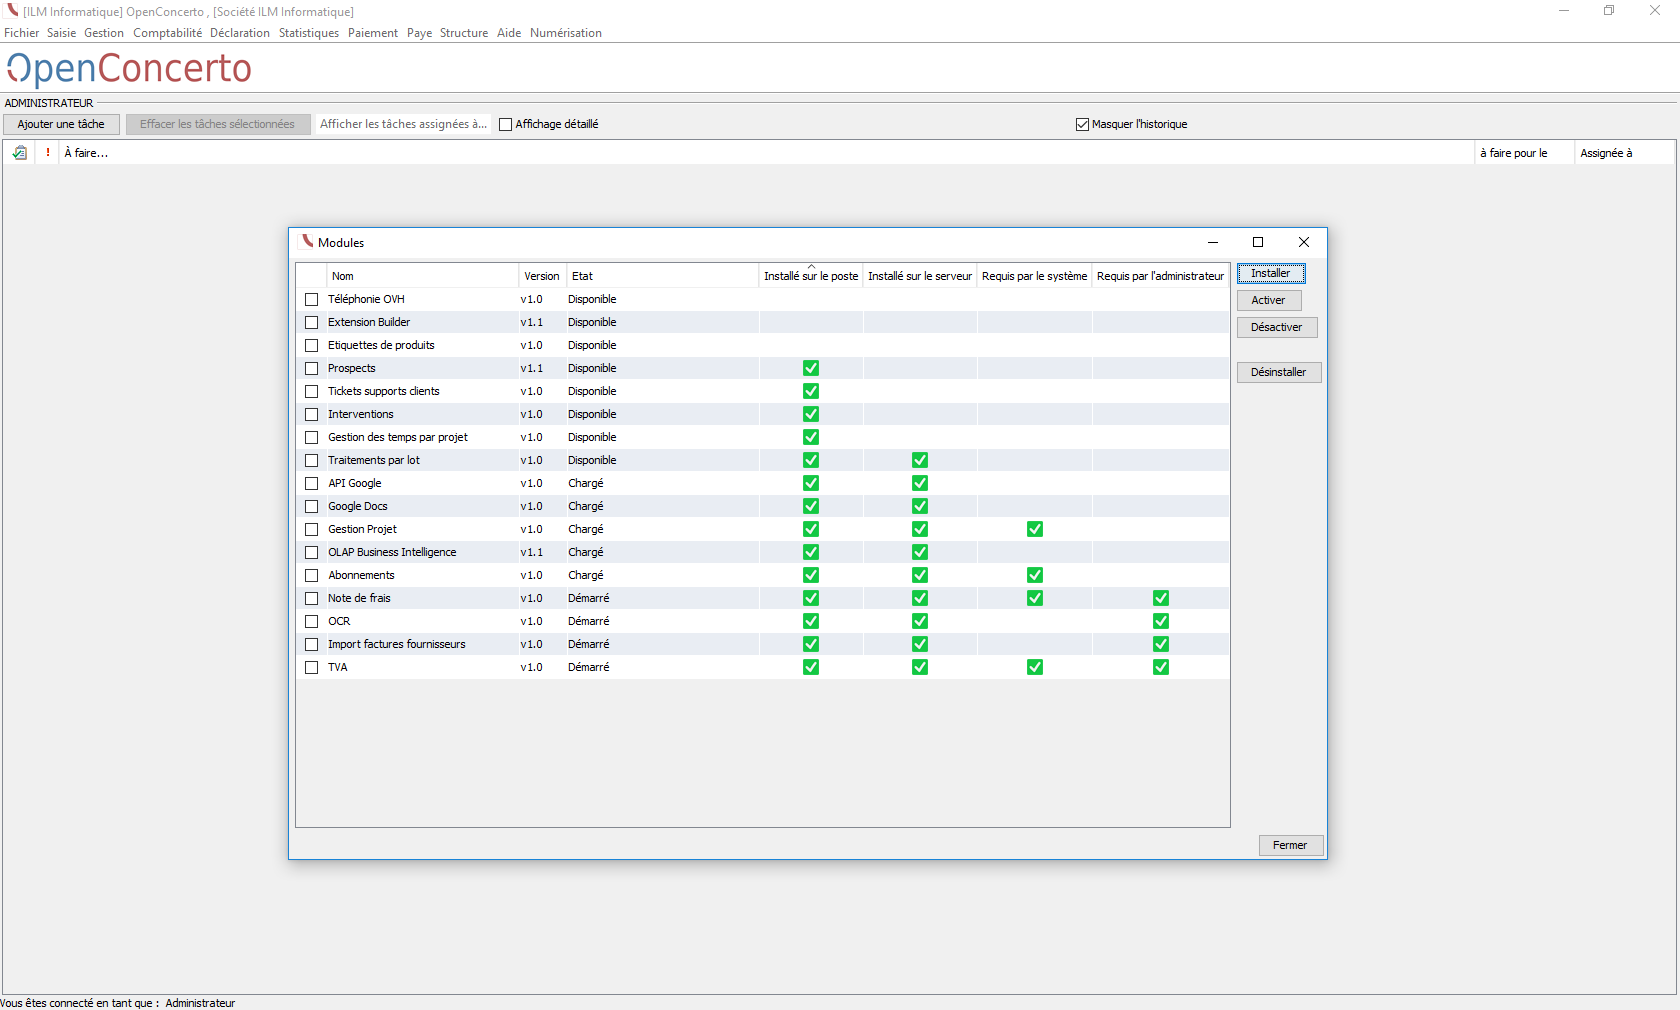Click the Modules dialog title icon
Image resolution: width=1680 pixels, height=1010 pixels.
coord(307,242)
